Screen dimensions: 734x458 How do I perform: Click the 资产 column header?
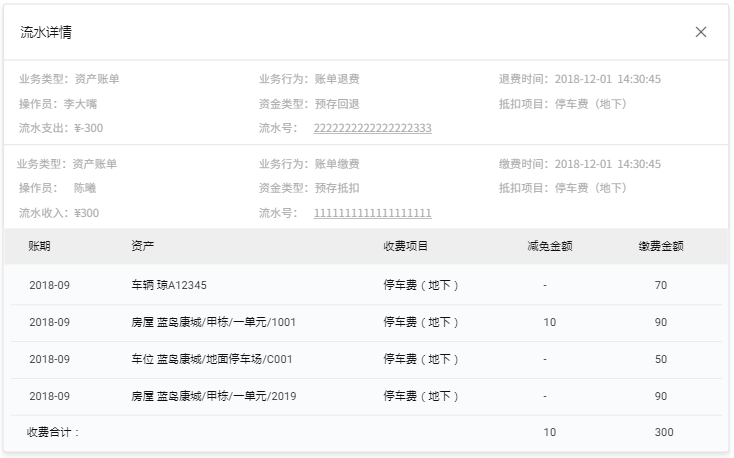point(143,247)
